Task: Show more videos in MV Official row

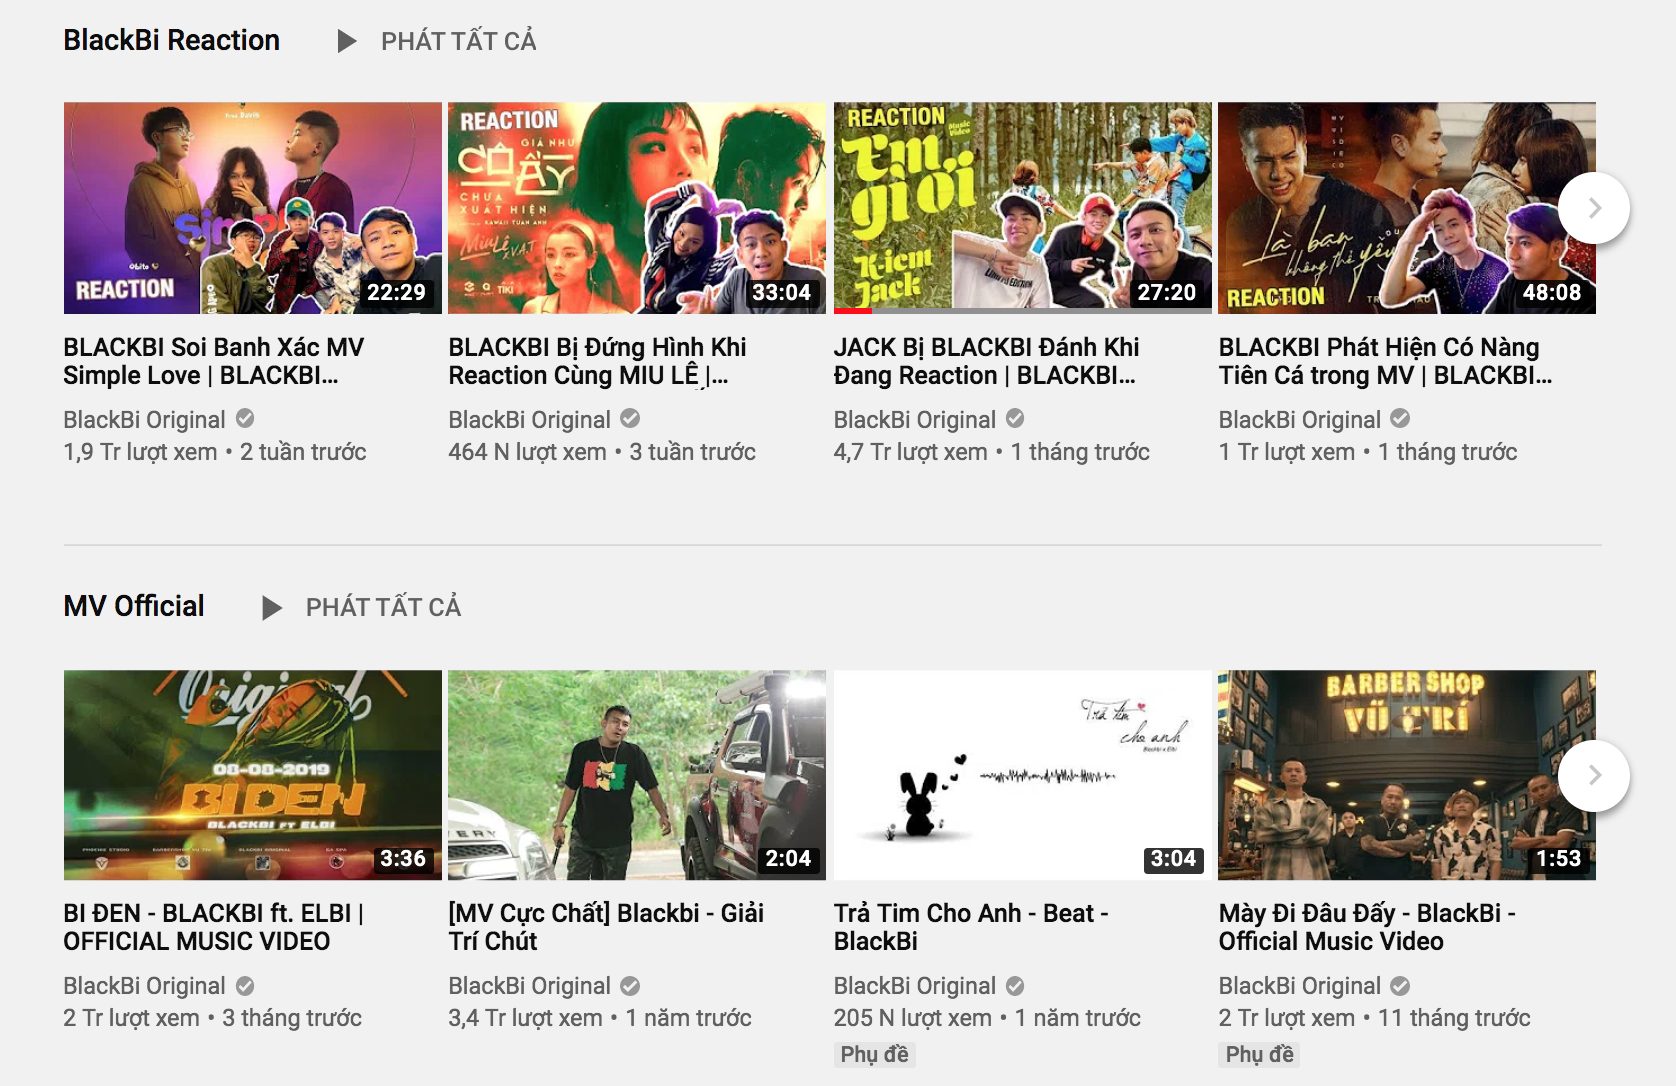Action: pos(1594,775)
